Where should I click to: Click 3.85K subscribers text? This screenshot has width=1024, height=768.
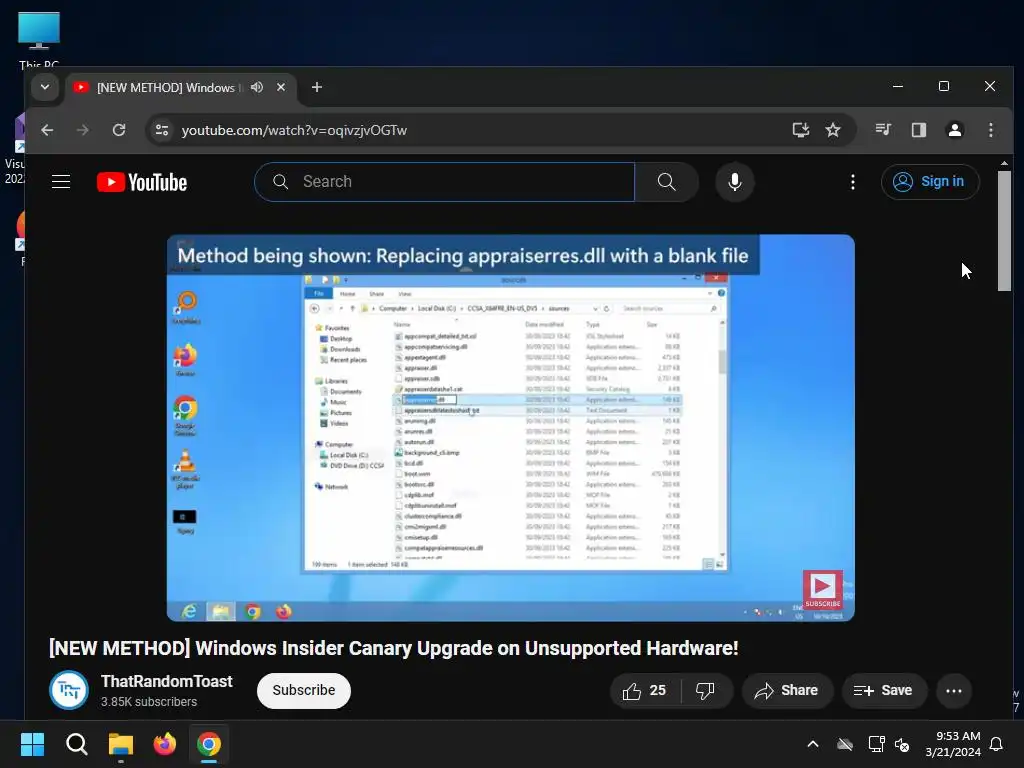tap(149, 701)
